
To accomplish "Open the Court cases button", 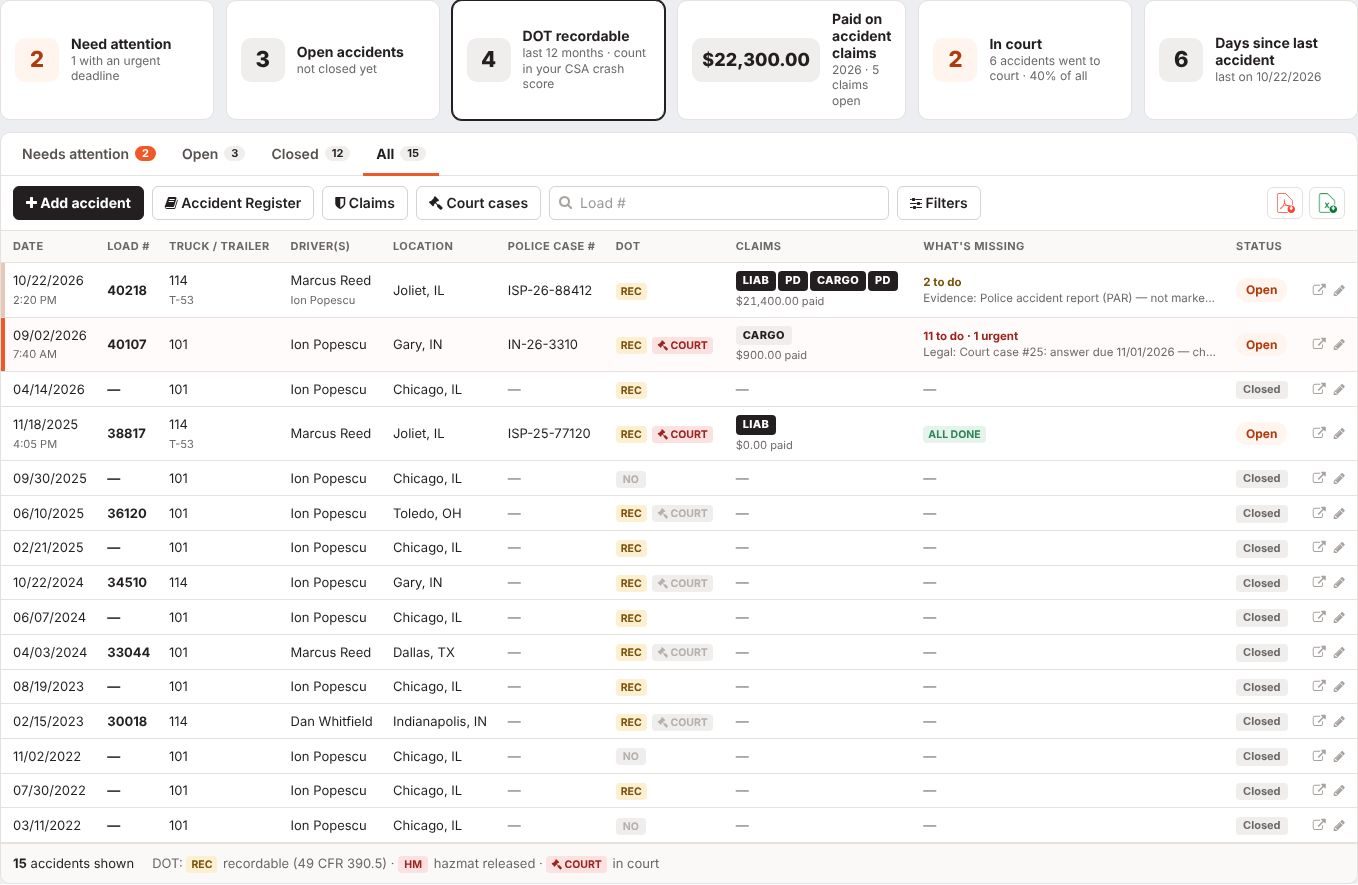I will pos(478,203).
